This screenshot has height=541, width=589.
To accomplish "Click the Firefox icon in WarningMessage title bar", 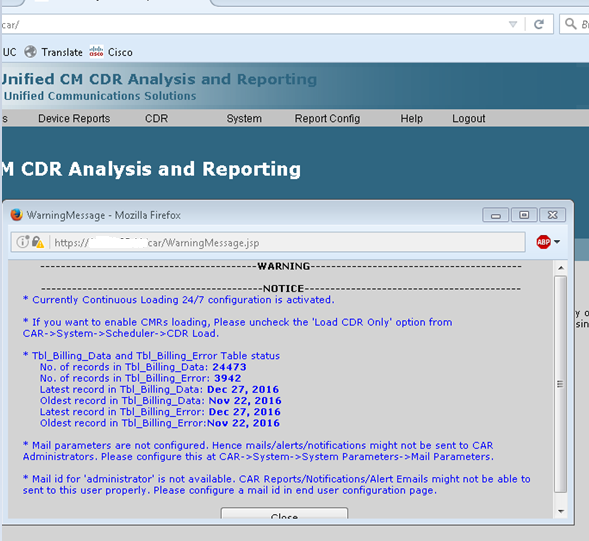I will (x=17, y=215).
